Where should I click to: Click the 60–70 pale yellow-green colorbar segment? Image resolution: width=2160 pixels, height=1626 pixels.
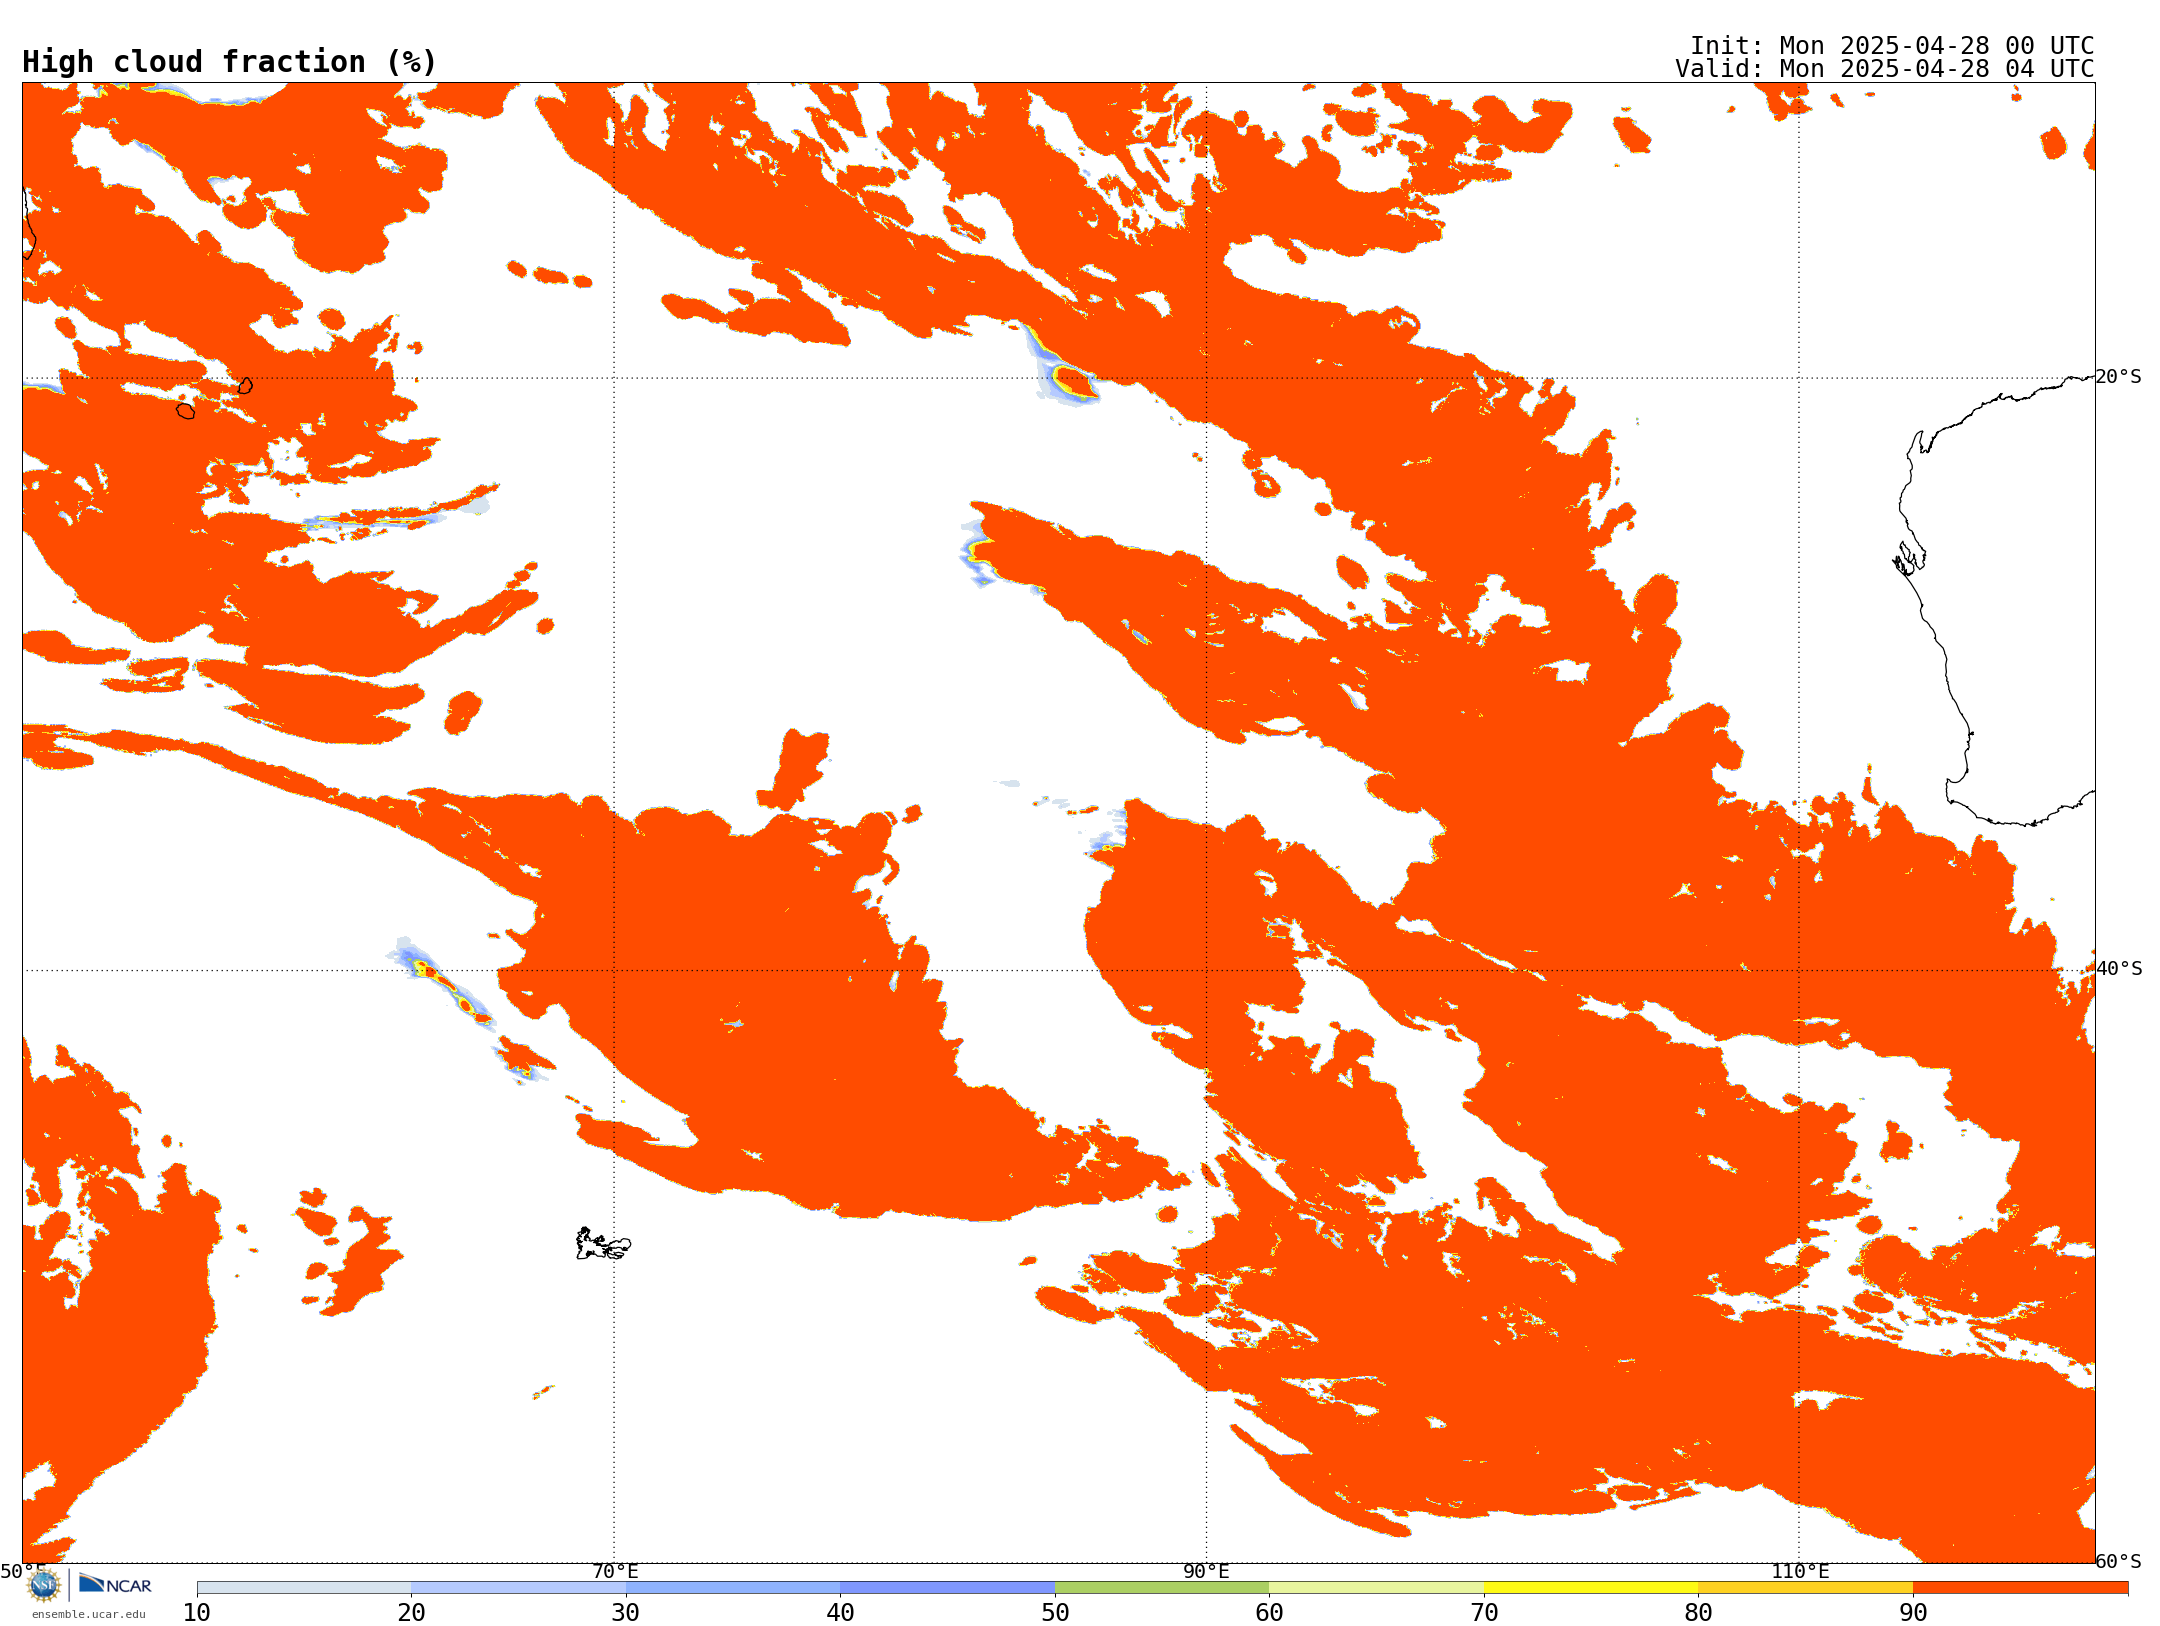pyautogui.click(x=1376, y=1588)
